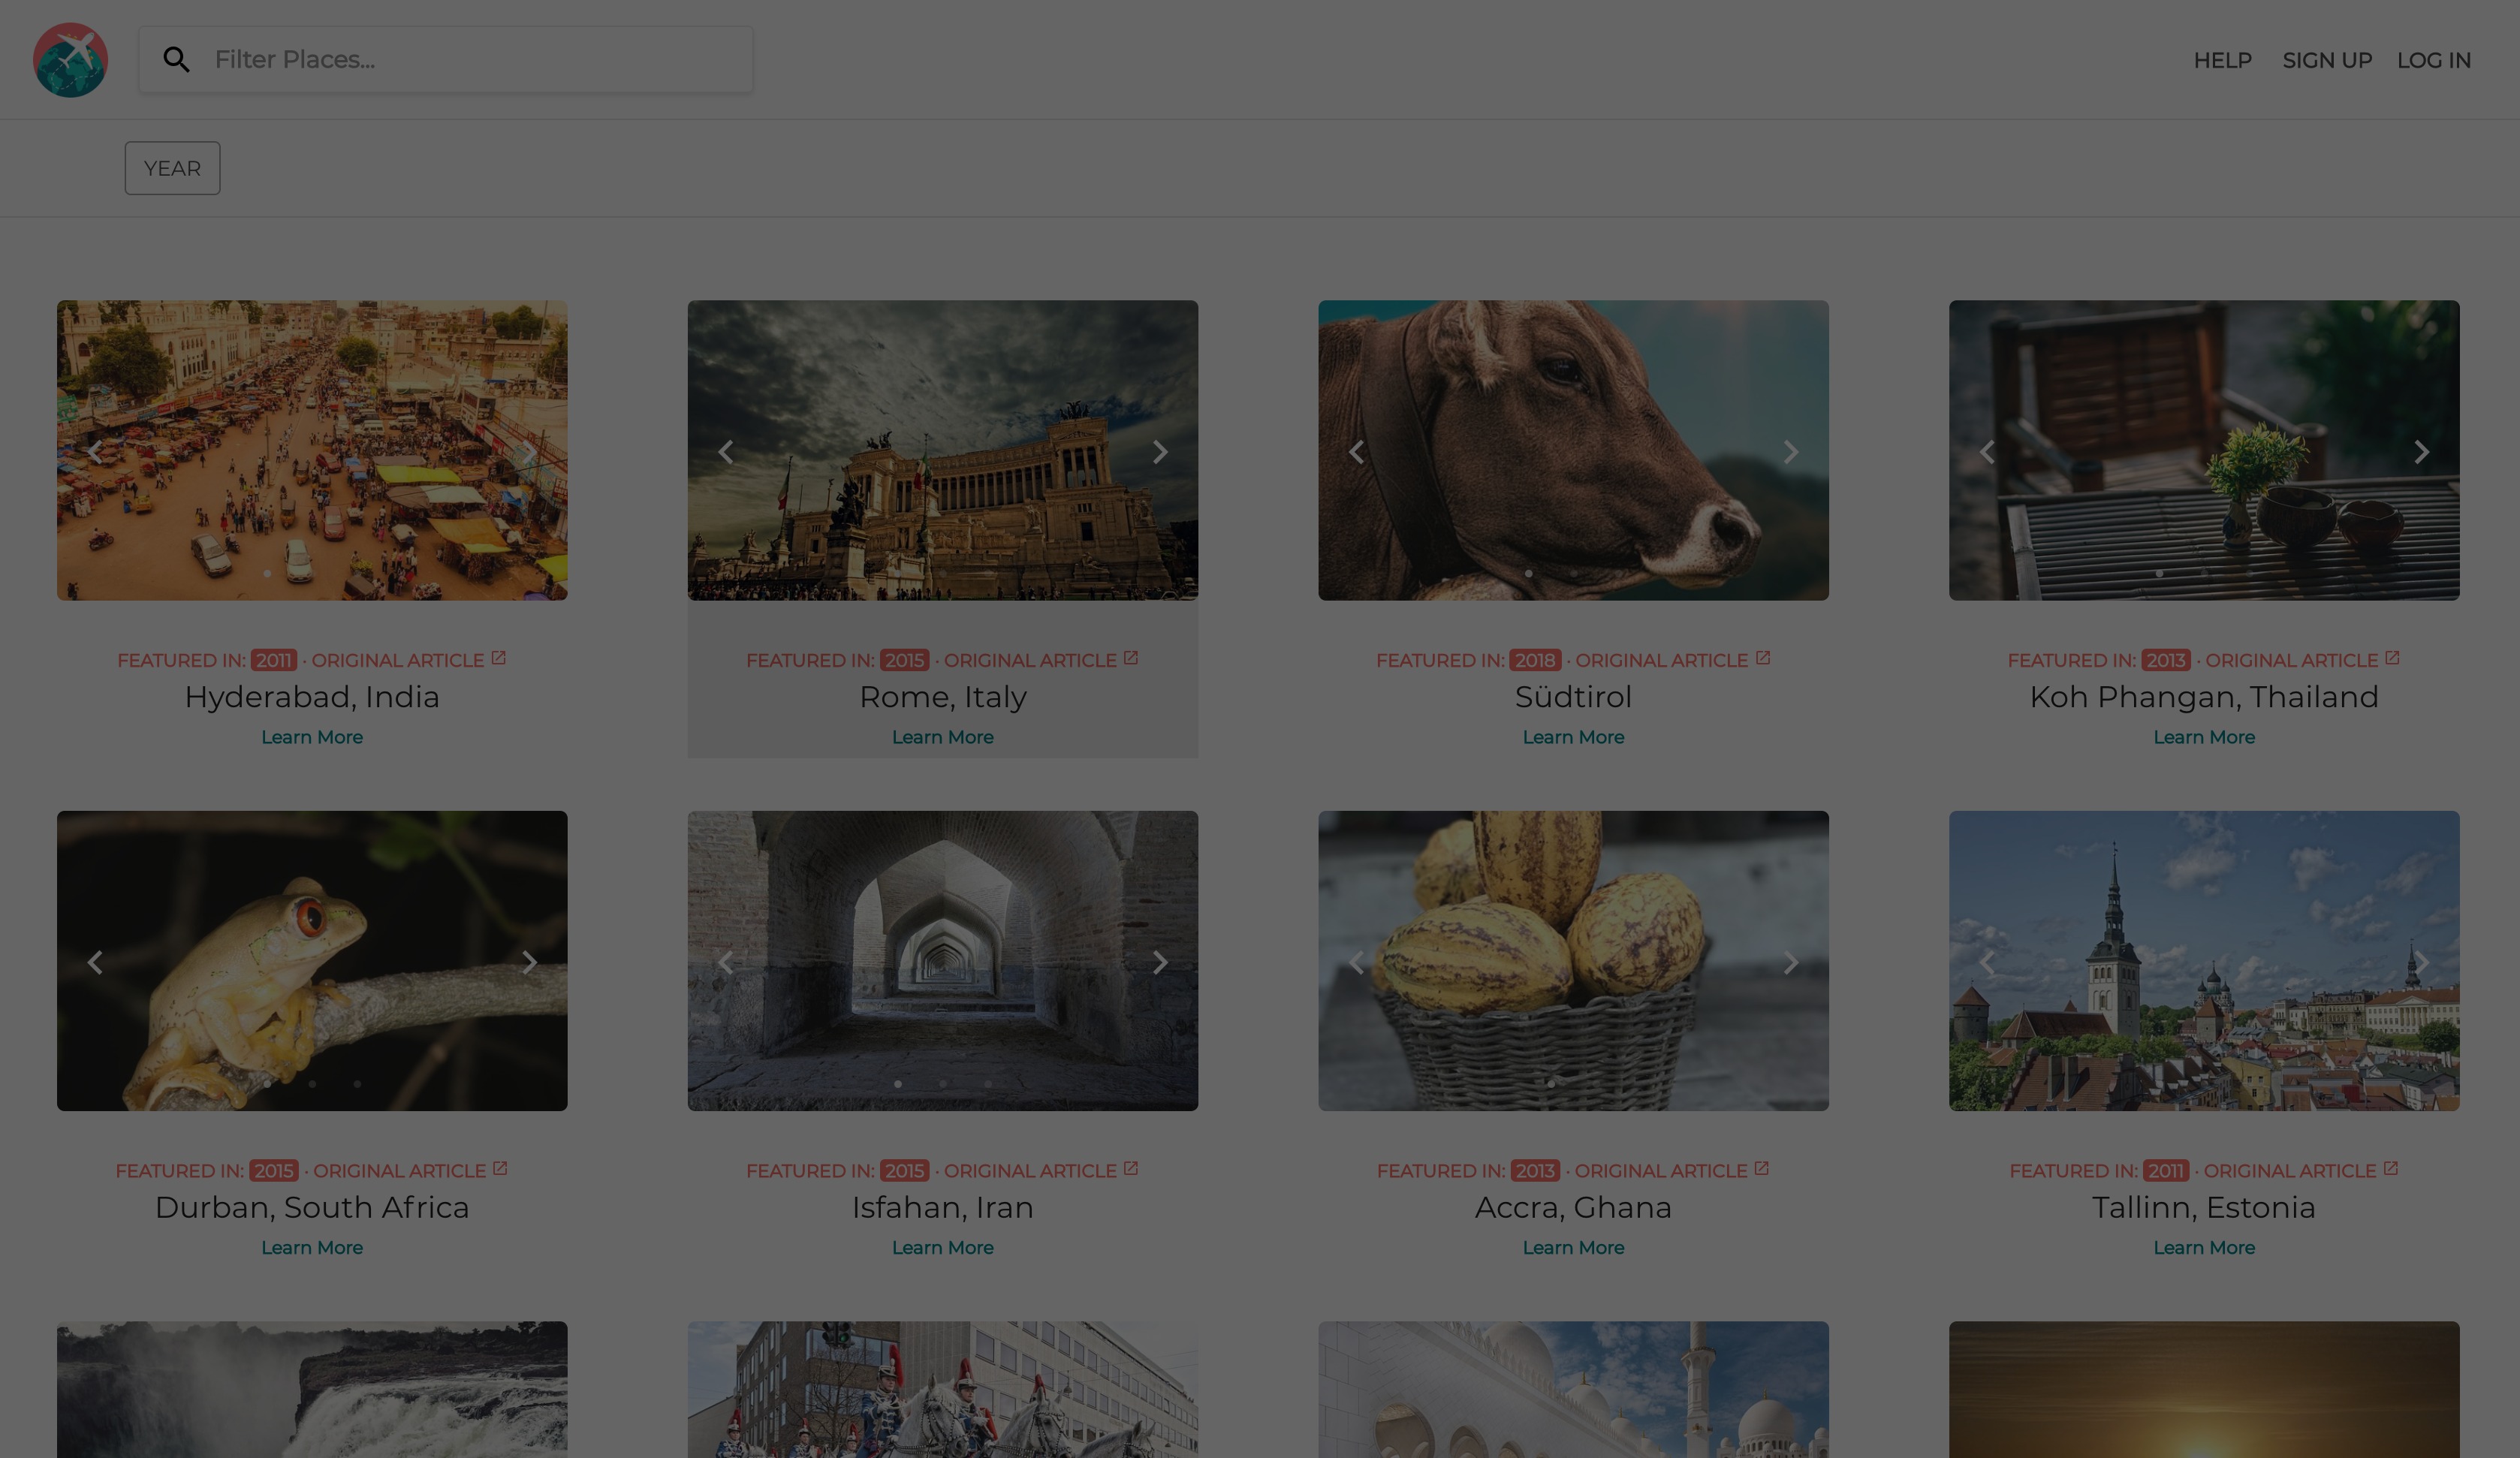Show next photo of Isfahan, Iran
The width and height of the screenshot is (2520, 1458).
(1160, 962)
